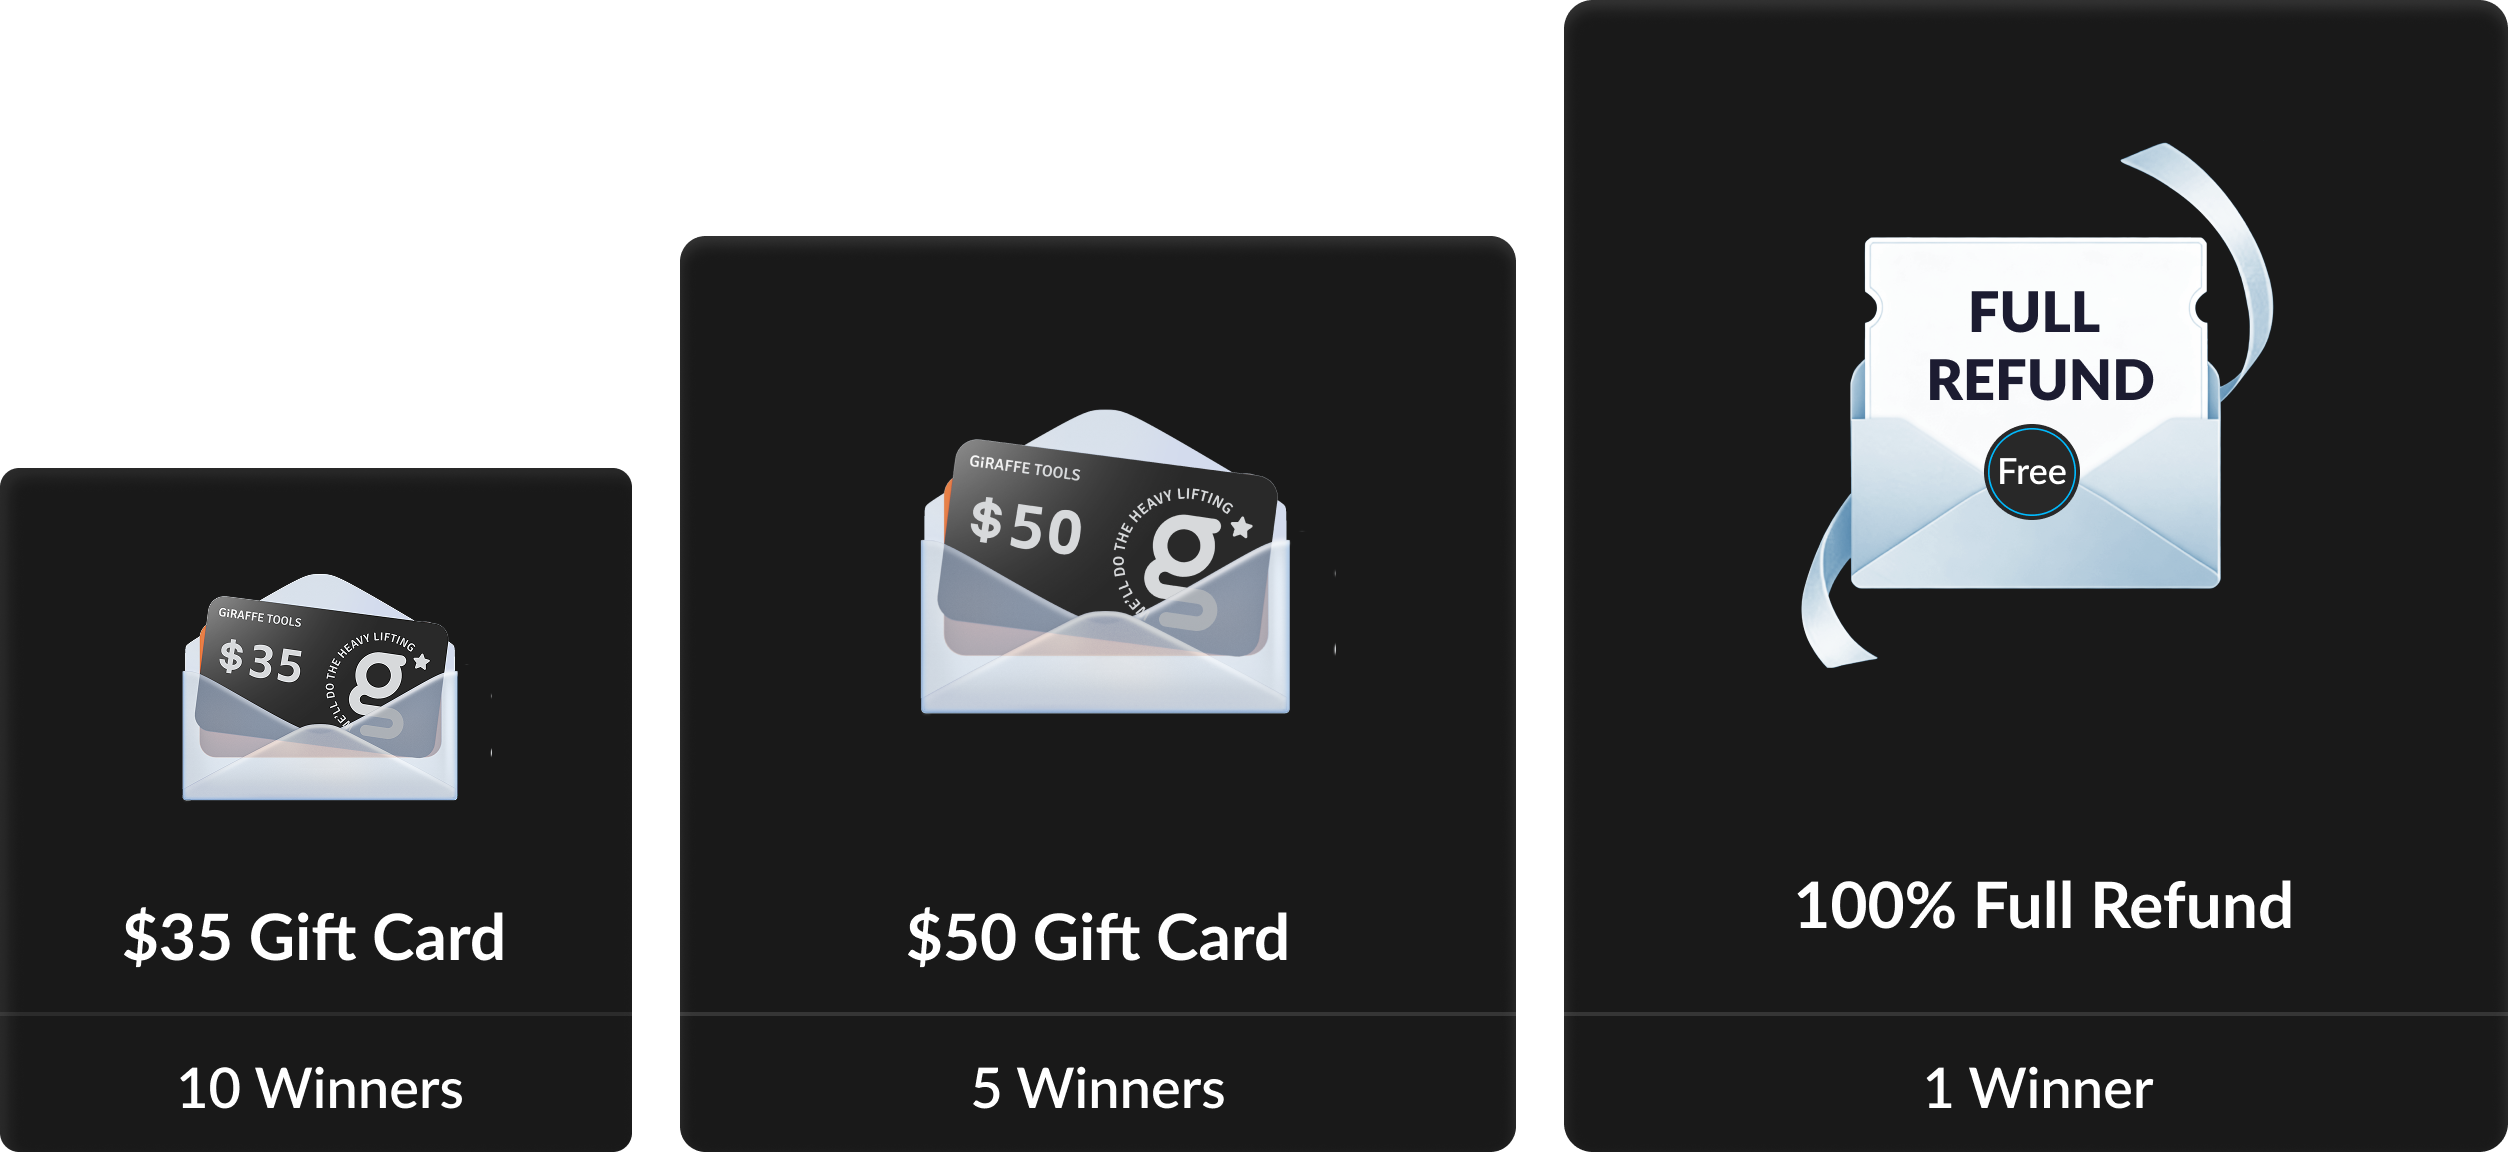Viewport: 2508px width, 1152px height.
Task: Click 'GIRAFFE TOOLS' text on $50 card
Action: point(1024,467)
